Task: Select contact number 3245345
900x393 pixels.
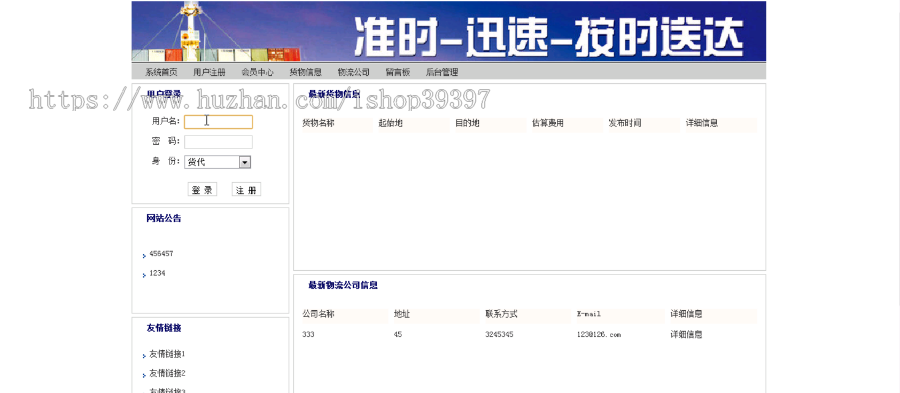Action: [499, 334]
